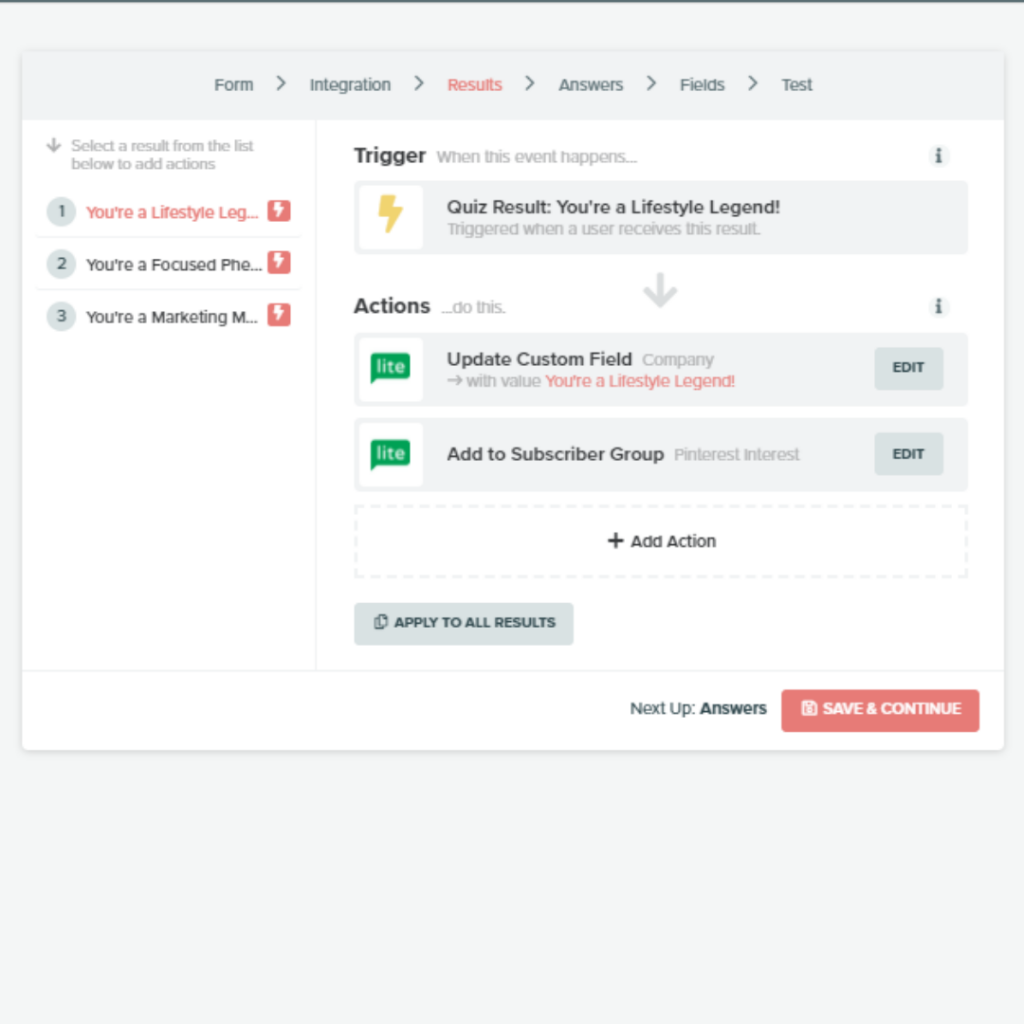
Task: Edit the Update Custom Field action
Action: 908,368
